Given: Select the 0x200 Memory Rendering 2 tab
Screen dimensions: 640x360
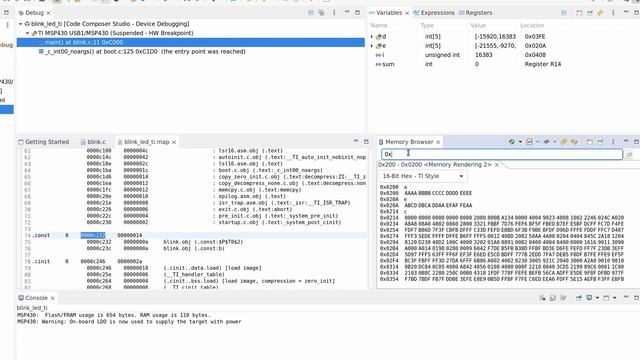Looking at the screenshot, I should (x=435, y=164).
